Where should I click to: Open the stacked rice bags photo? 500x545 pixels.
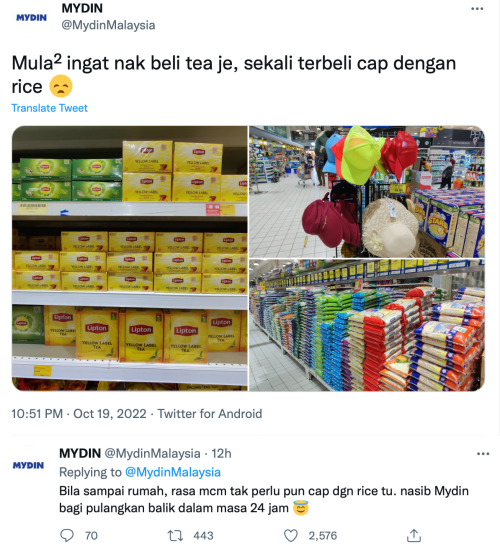click(367, 325)
